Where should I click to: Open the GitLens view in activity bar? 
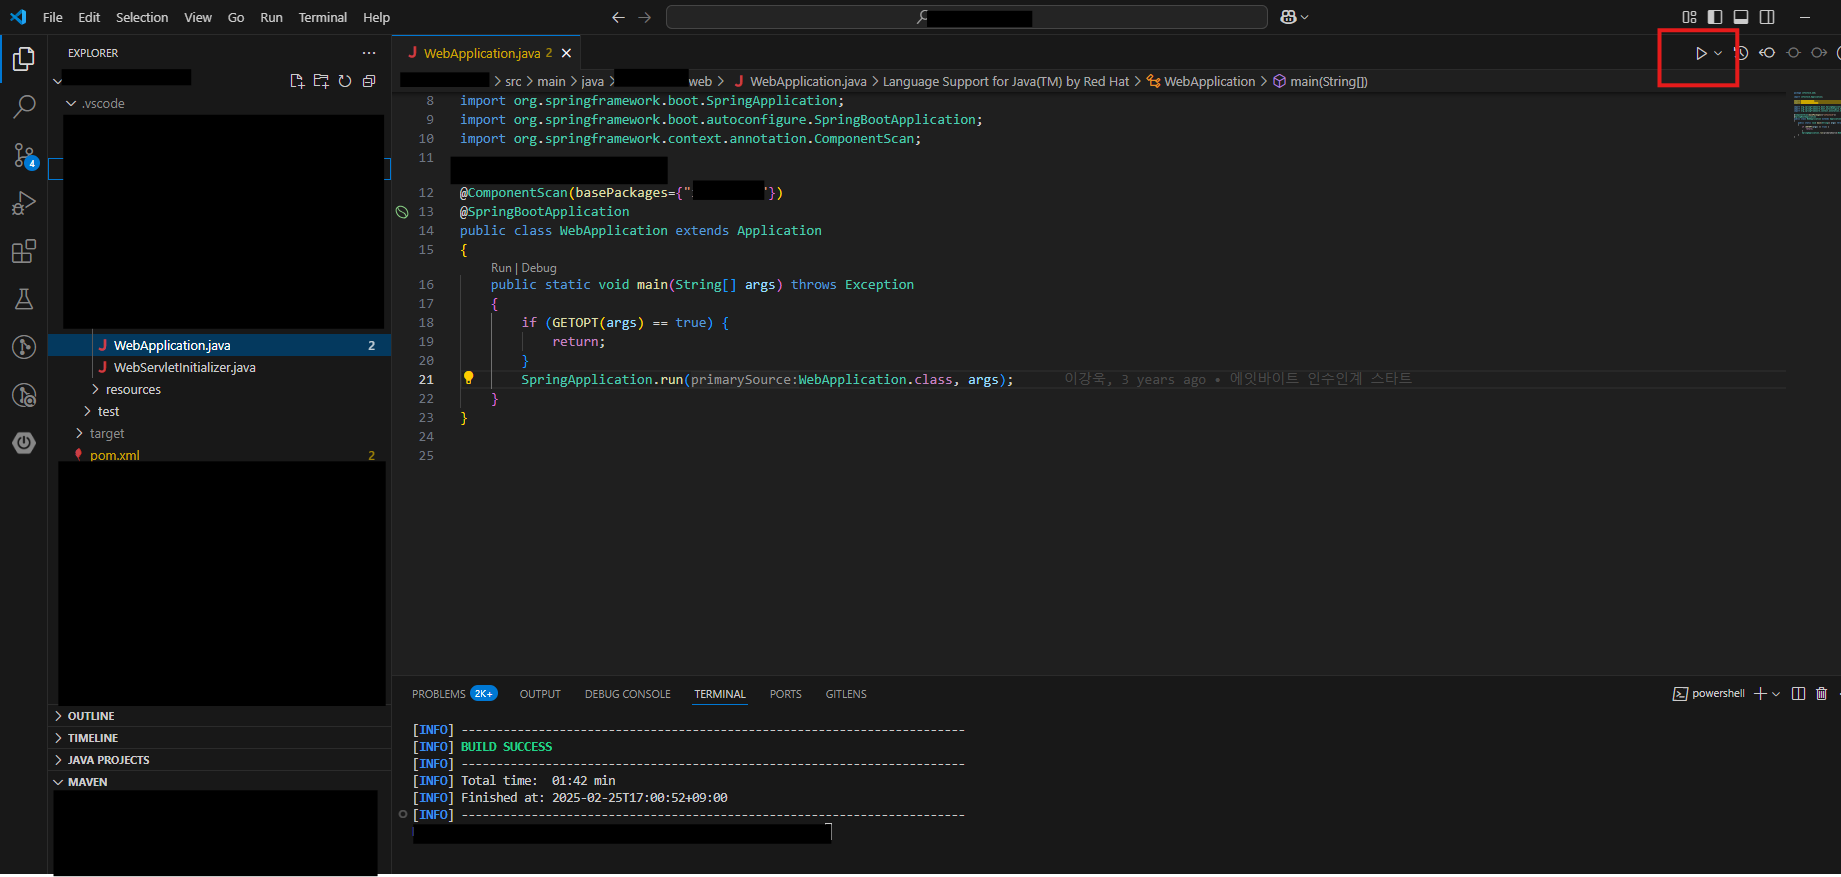tap(24, 347)
